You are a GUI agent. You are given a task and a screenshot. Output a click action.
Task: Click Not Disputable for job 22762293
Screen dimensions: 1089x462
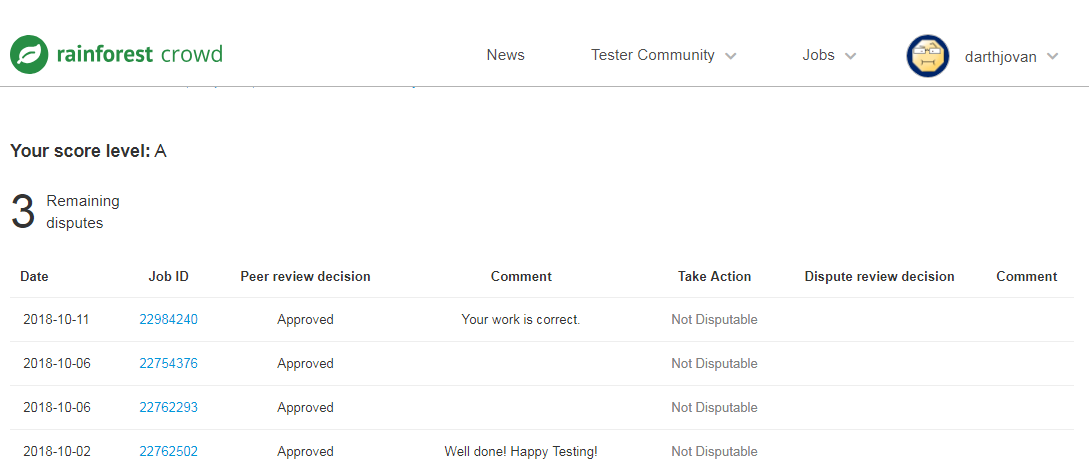(x=715, y=407)
